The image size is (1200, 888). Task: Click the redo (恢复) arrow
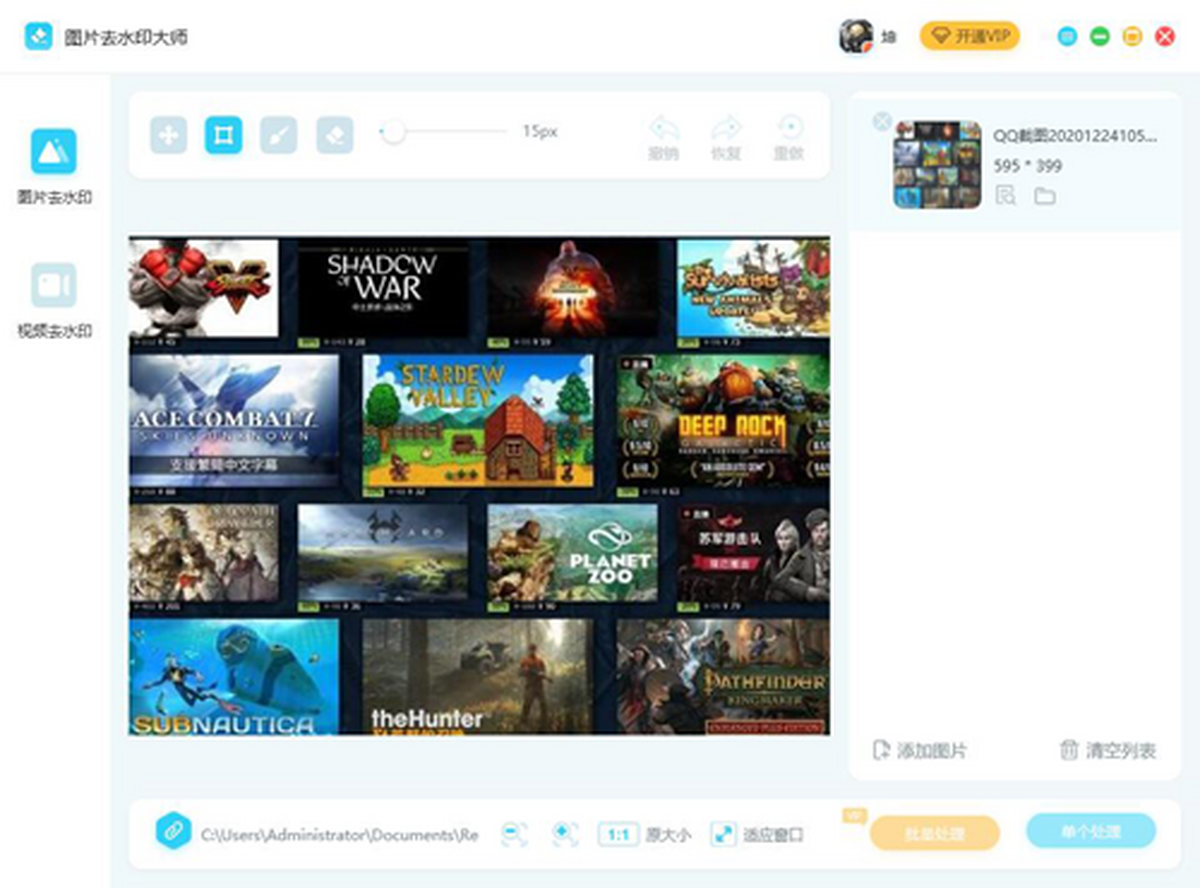pos(725,130)
